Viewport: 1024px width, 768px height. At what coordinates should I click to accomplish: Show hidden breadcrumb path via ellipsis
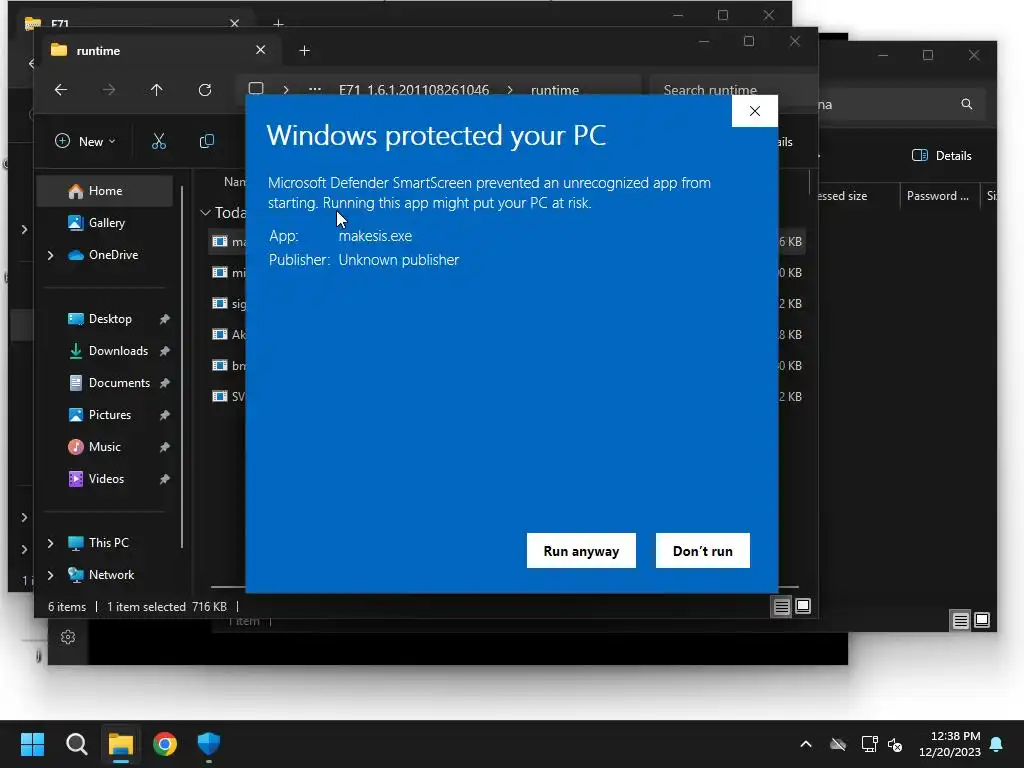point(315,89)
